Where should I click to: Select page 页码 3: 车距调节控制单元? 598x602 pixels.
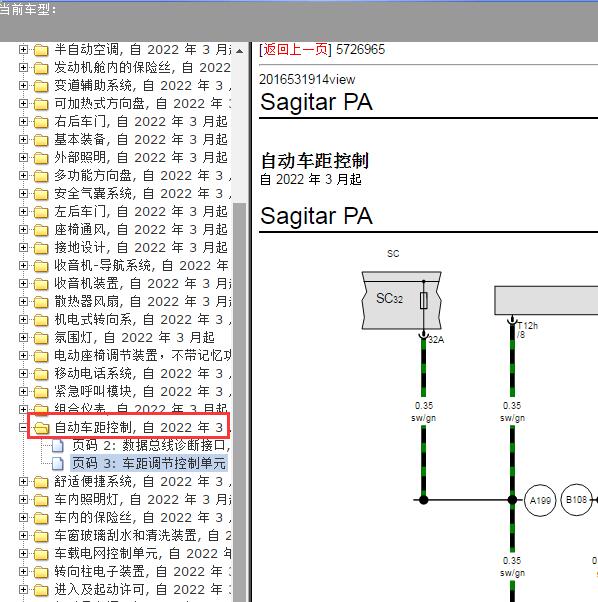pos(149,463)
